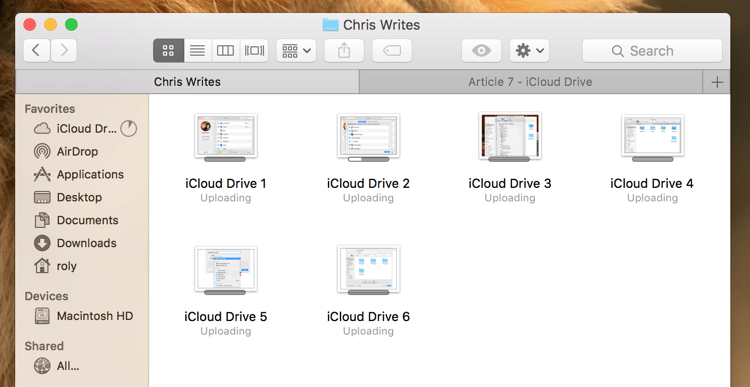The height and width of the screenshot is (387, 750).
Task: Click the Shared sidebar heading
Action: [x=44, y=346]
